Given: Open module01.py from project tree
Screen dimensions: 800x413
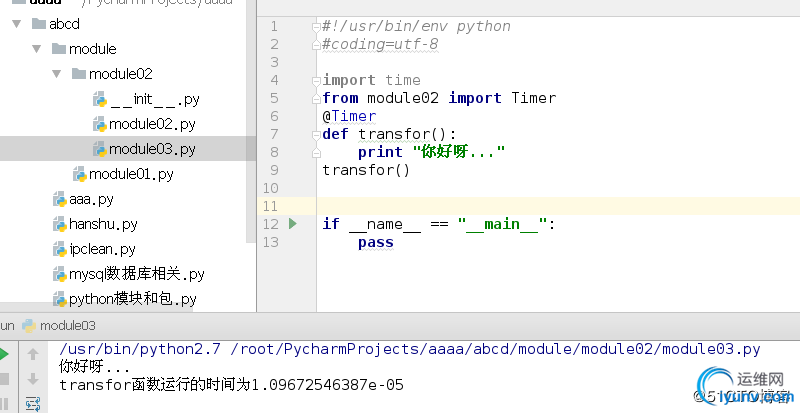Looking at the screenshot, I should [x=123, y=174].
